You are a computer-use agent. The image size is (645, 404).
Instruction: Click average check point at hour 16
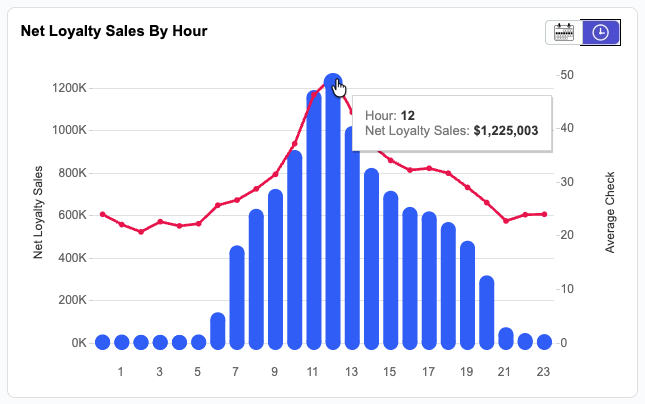point(410,170)
